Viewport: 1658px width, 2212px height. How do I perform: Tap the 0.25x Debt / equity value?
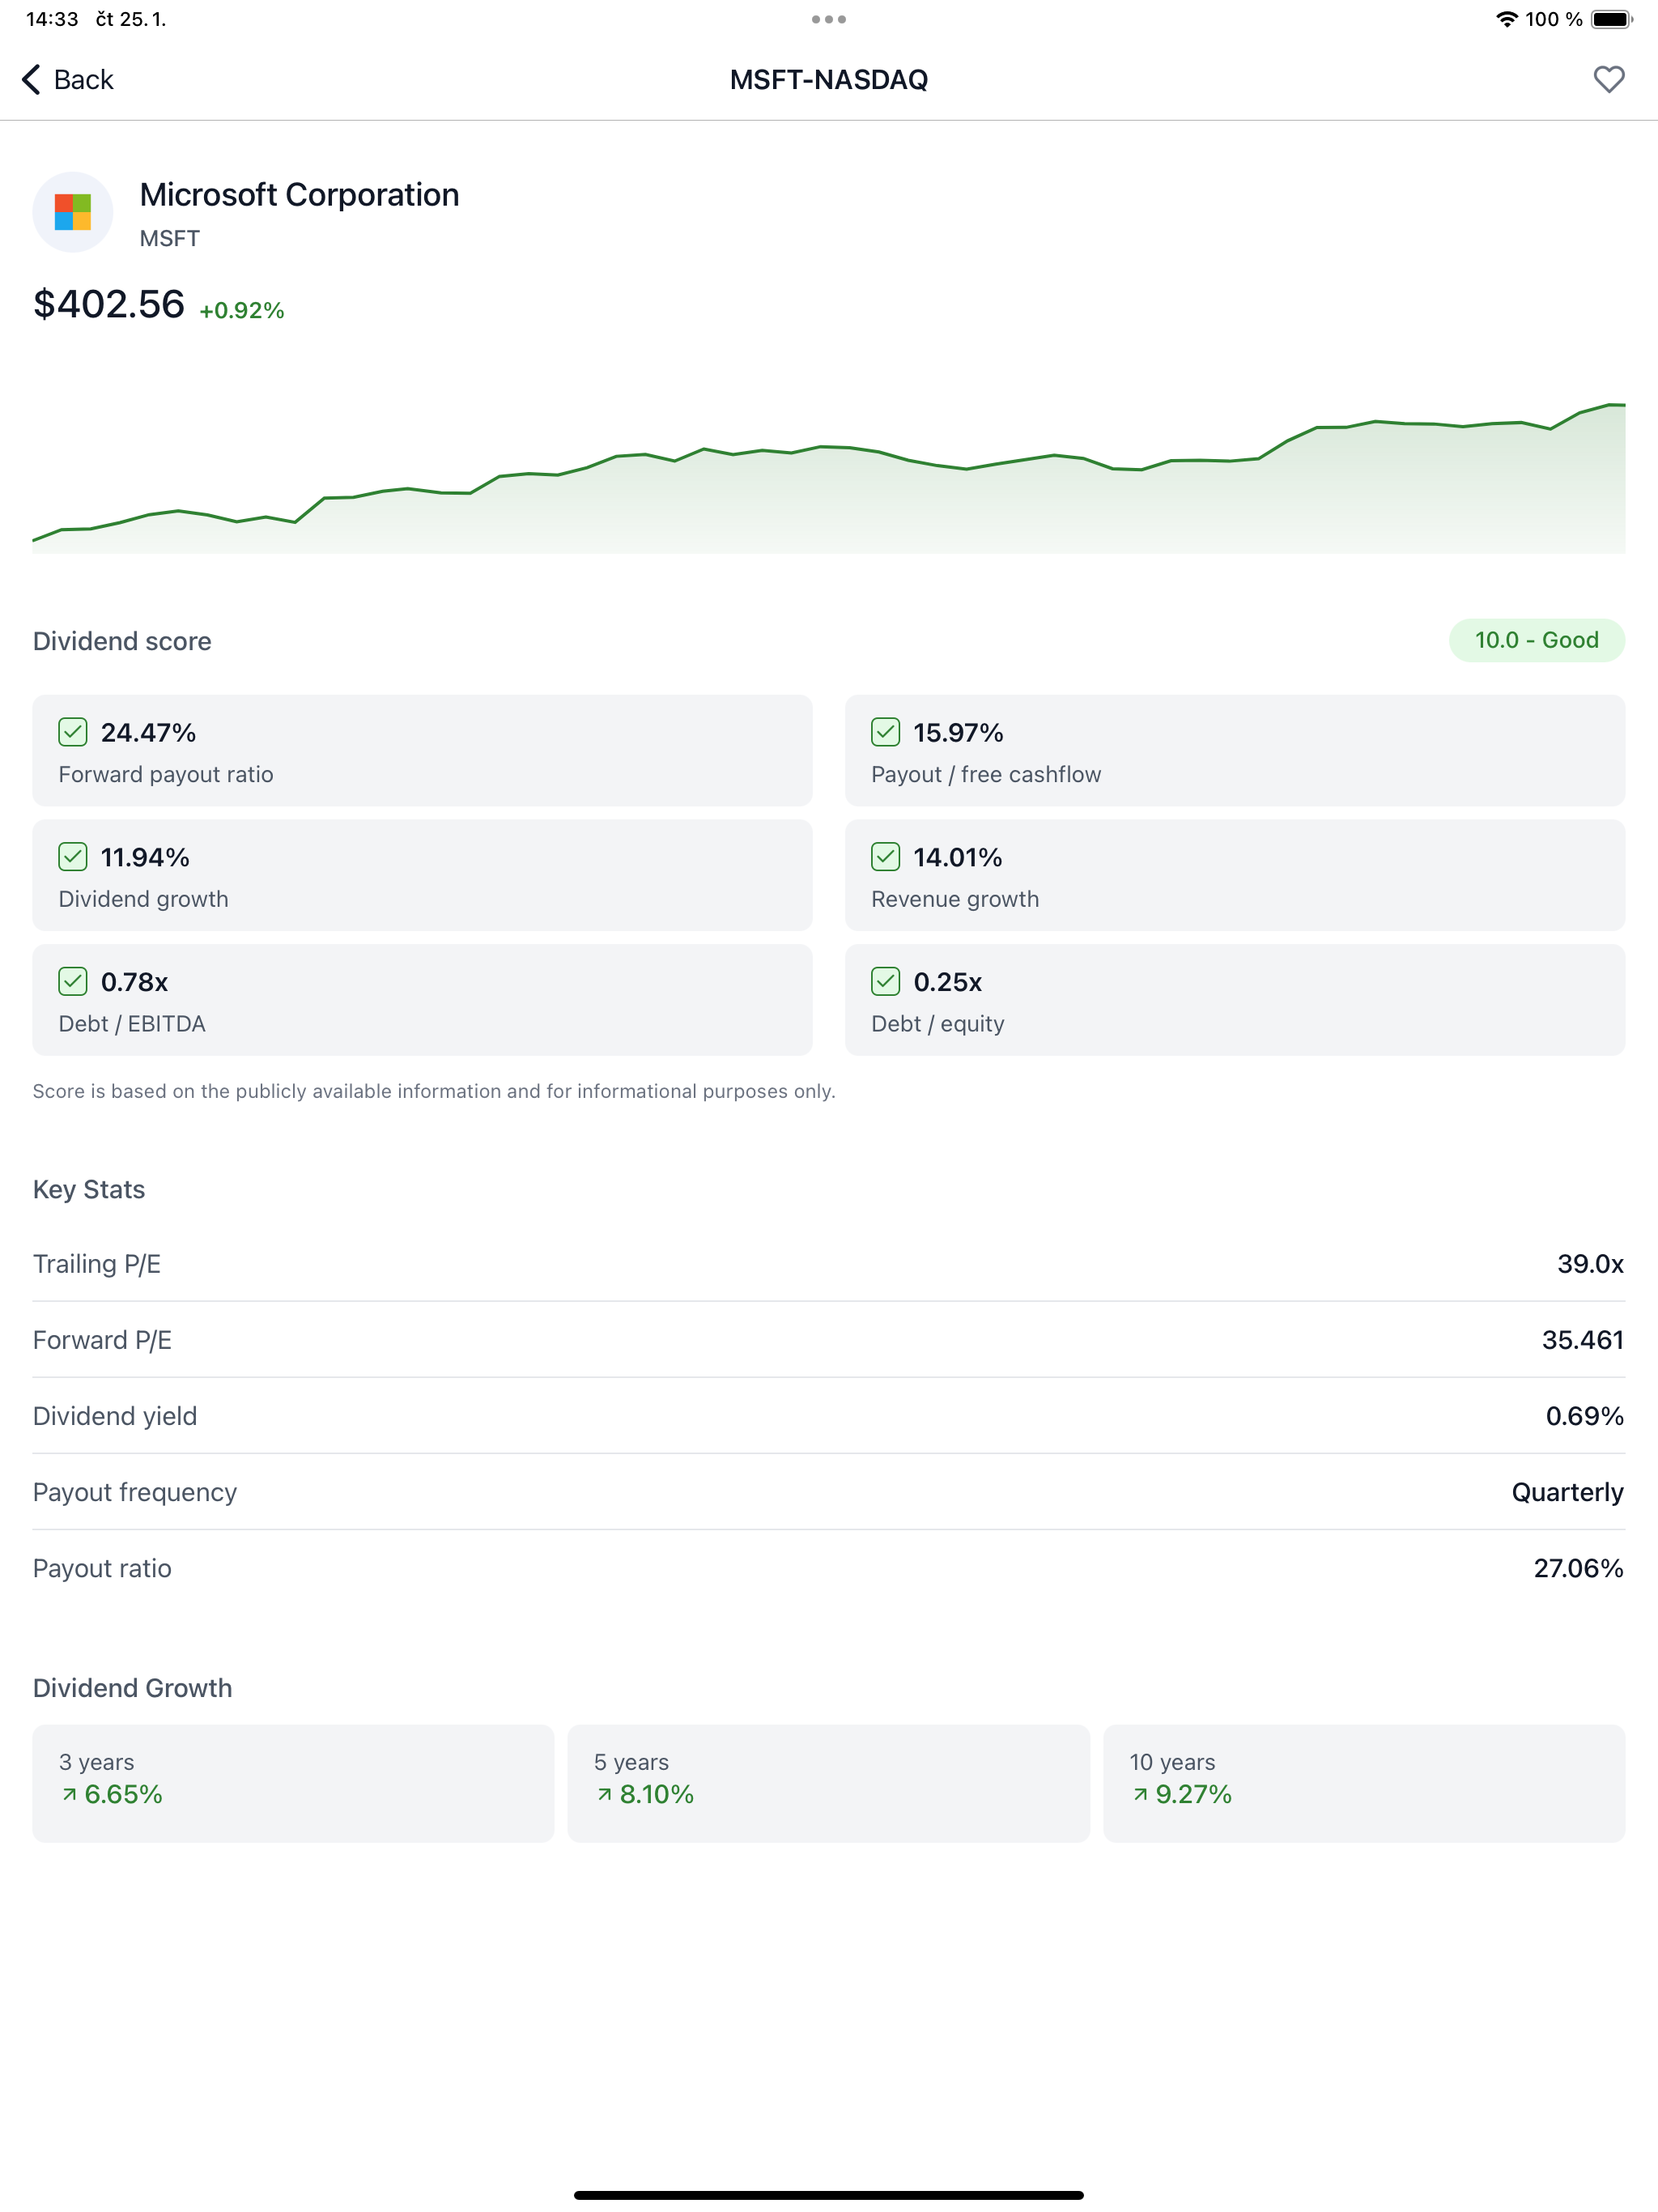point(947,981)
